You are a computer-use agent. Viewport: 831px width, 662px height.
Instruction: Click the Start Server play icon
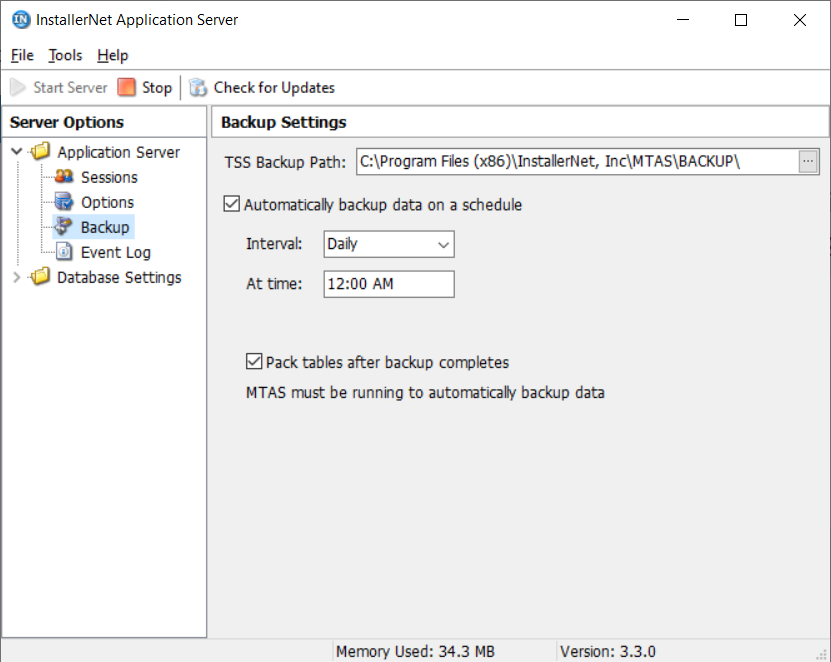click(x=17, y=87)
